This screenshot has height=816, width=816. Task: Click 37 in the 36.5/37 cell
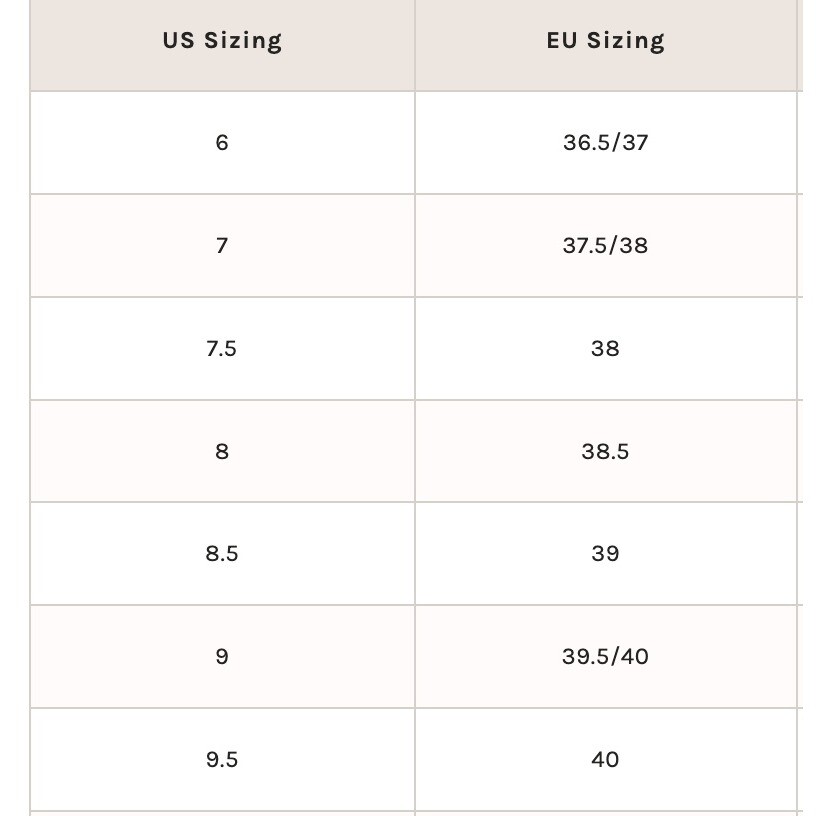(634, 143)
